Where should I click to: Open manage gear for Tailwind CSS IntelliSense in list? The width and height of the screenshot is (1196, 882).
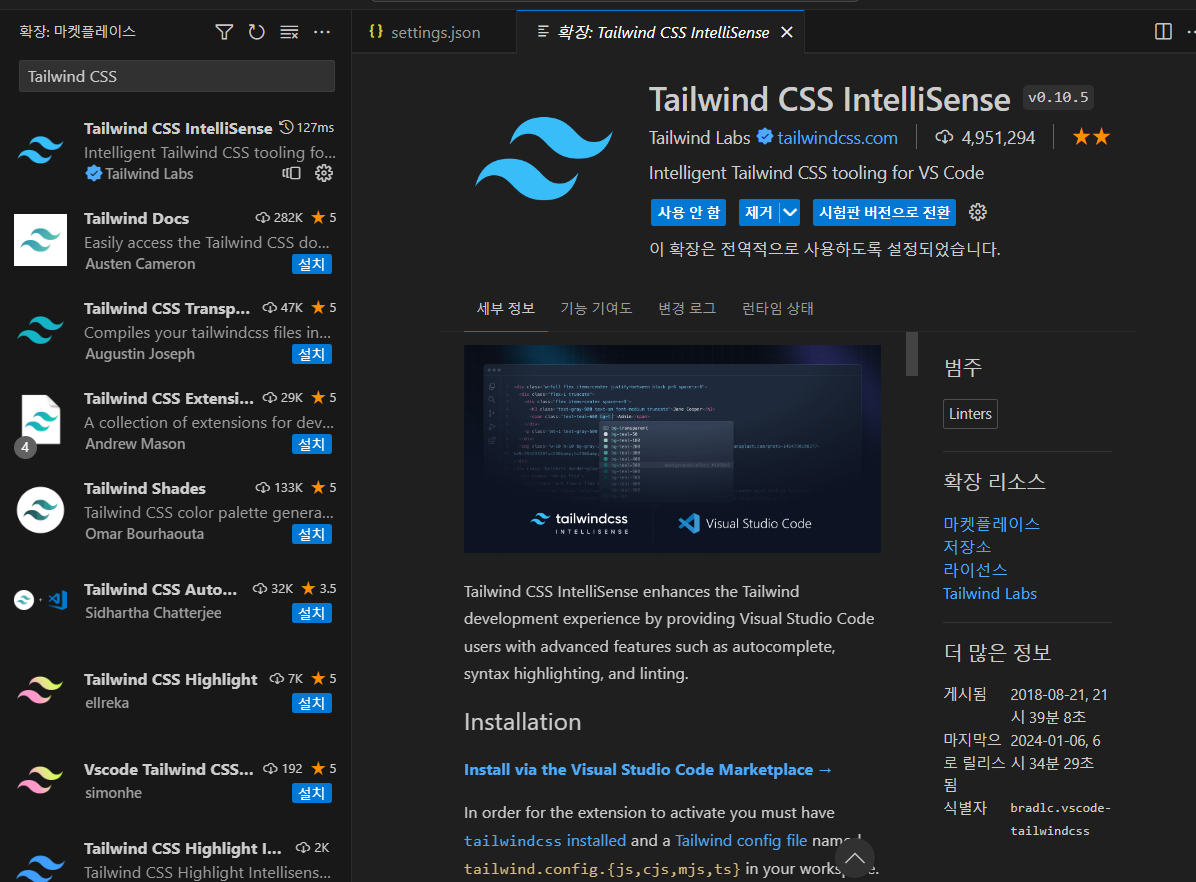(x=324, y=173)
